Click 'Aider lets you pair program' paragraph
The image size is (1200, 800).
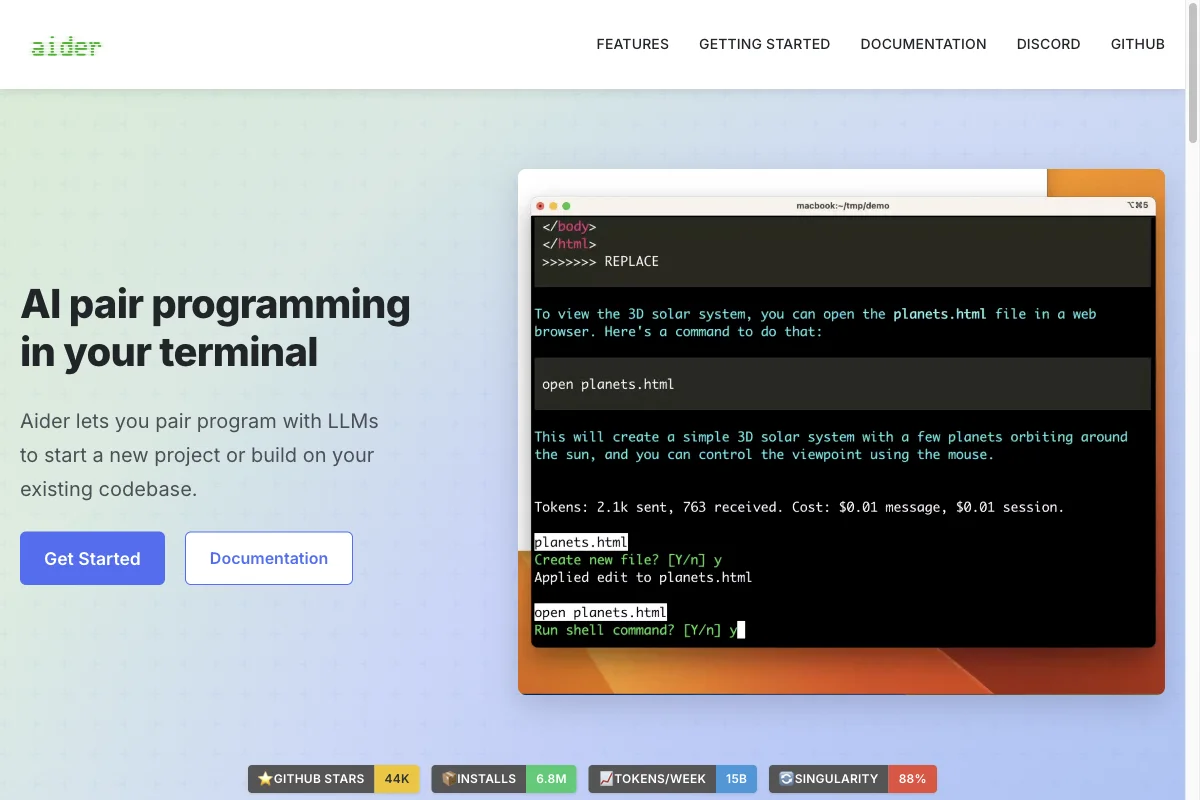200,455
